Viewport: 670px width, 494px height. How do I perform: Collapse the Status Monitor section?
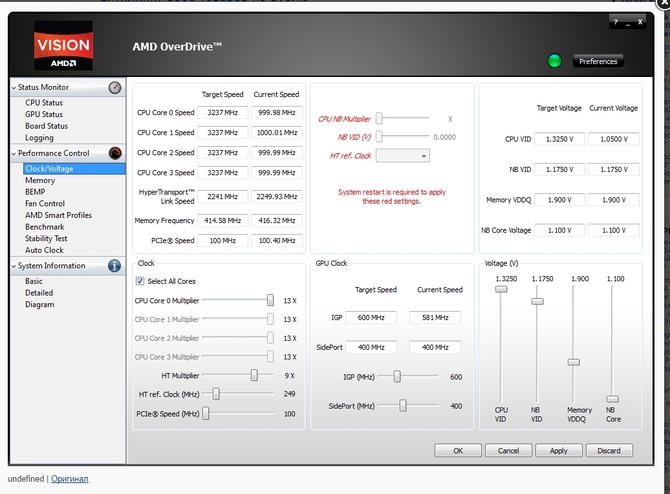pos(14,88)
